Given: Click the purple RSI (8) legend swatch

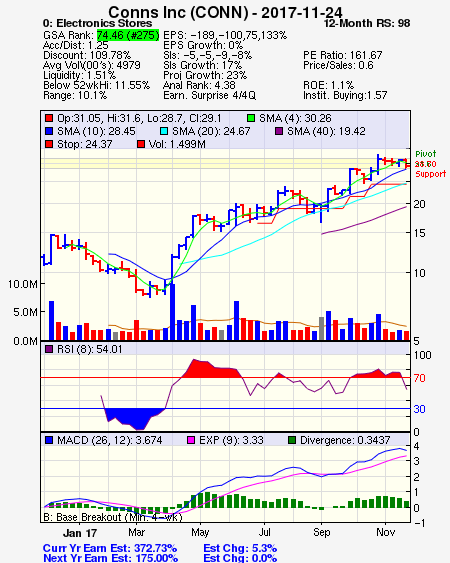Looking at the screenshot, I should click(49, 349).
